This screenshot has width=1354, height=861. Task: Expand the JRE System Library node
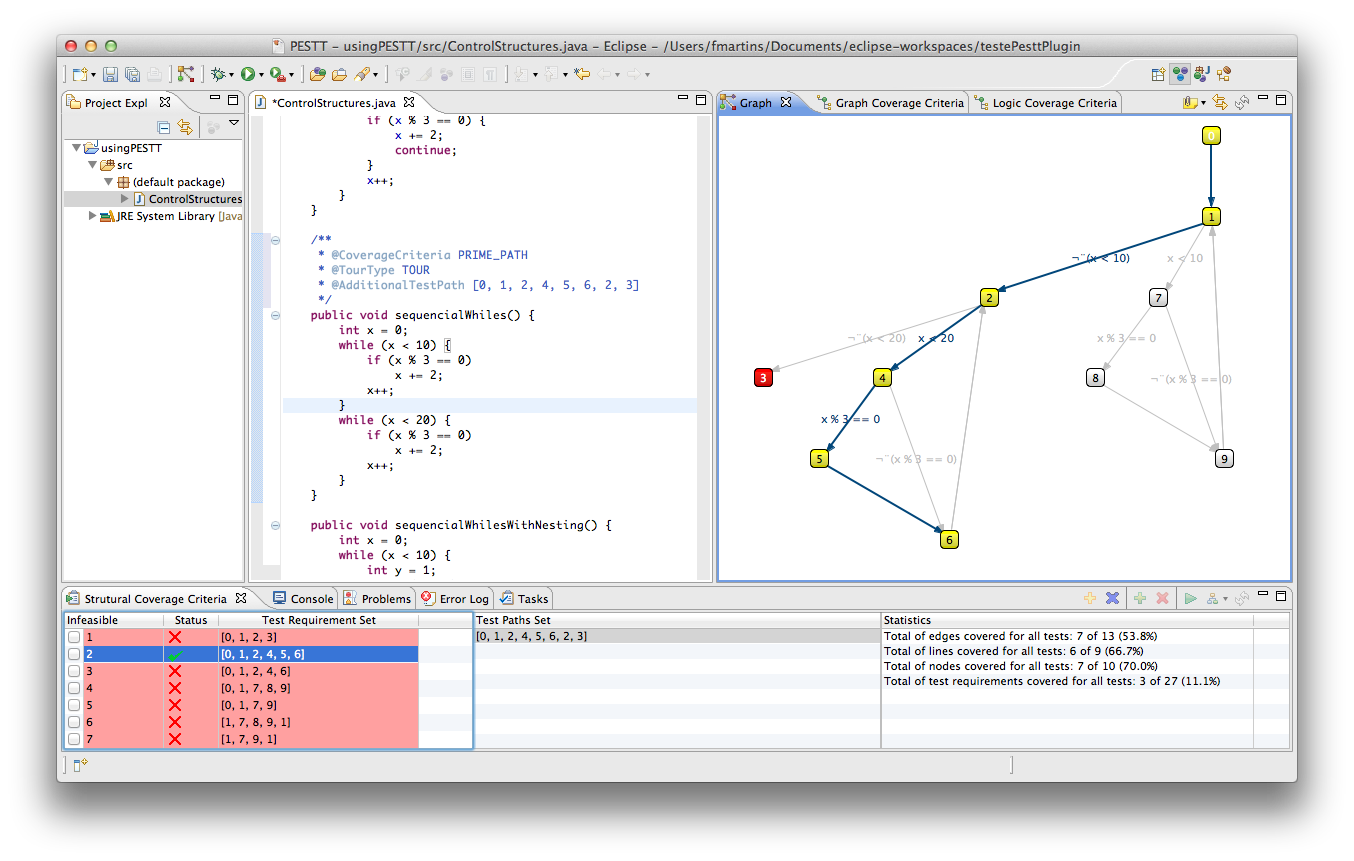pyautogui.click(x=92, y=216)
